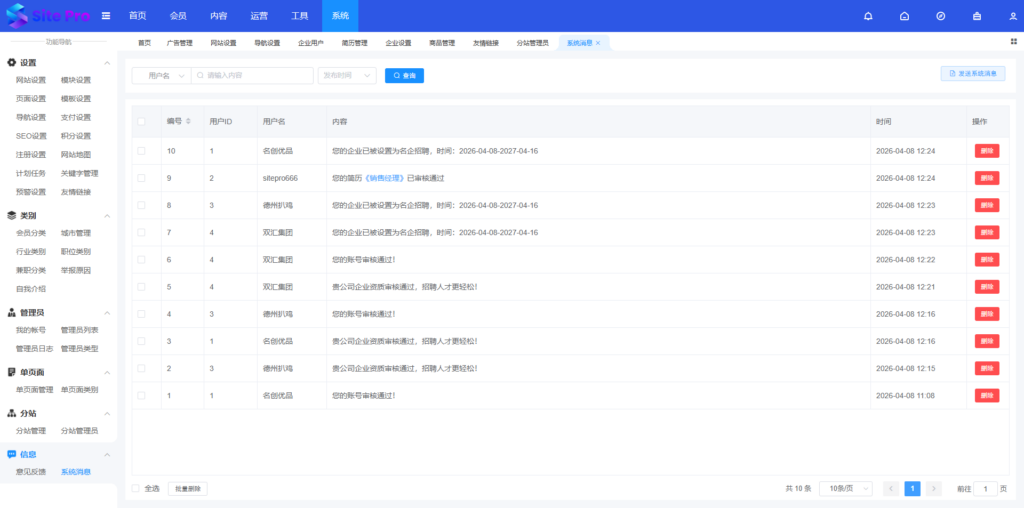The height and width of the screenshot is (508, 1024).
Task: Click the grid icon at tab bar end
Action: point(1014,41)
